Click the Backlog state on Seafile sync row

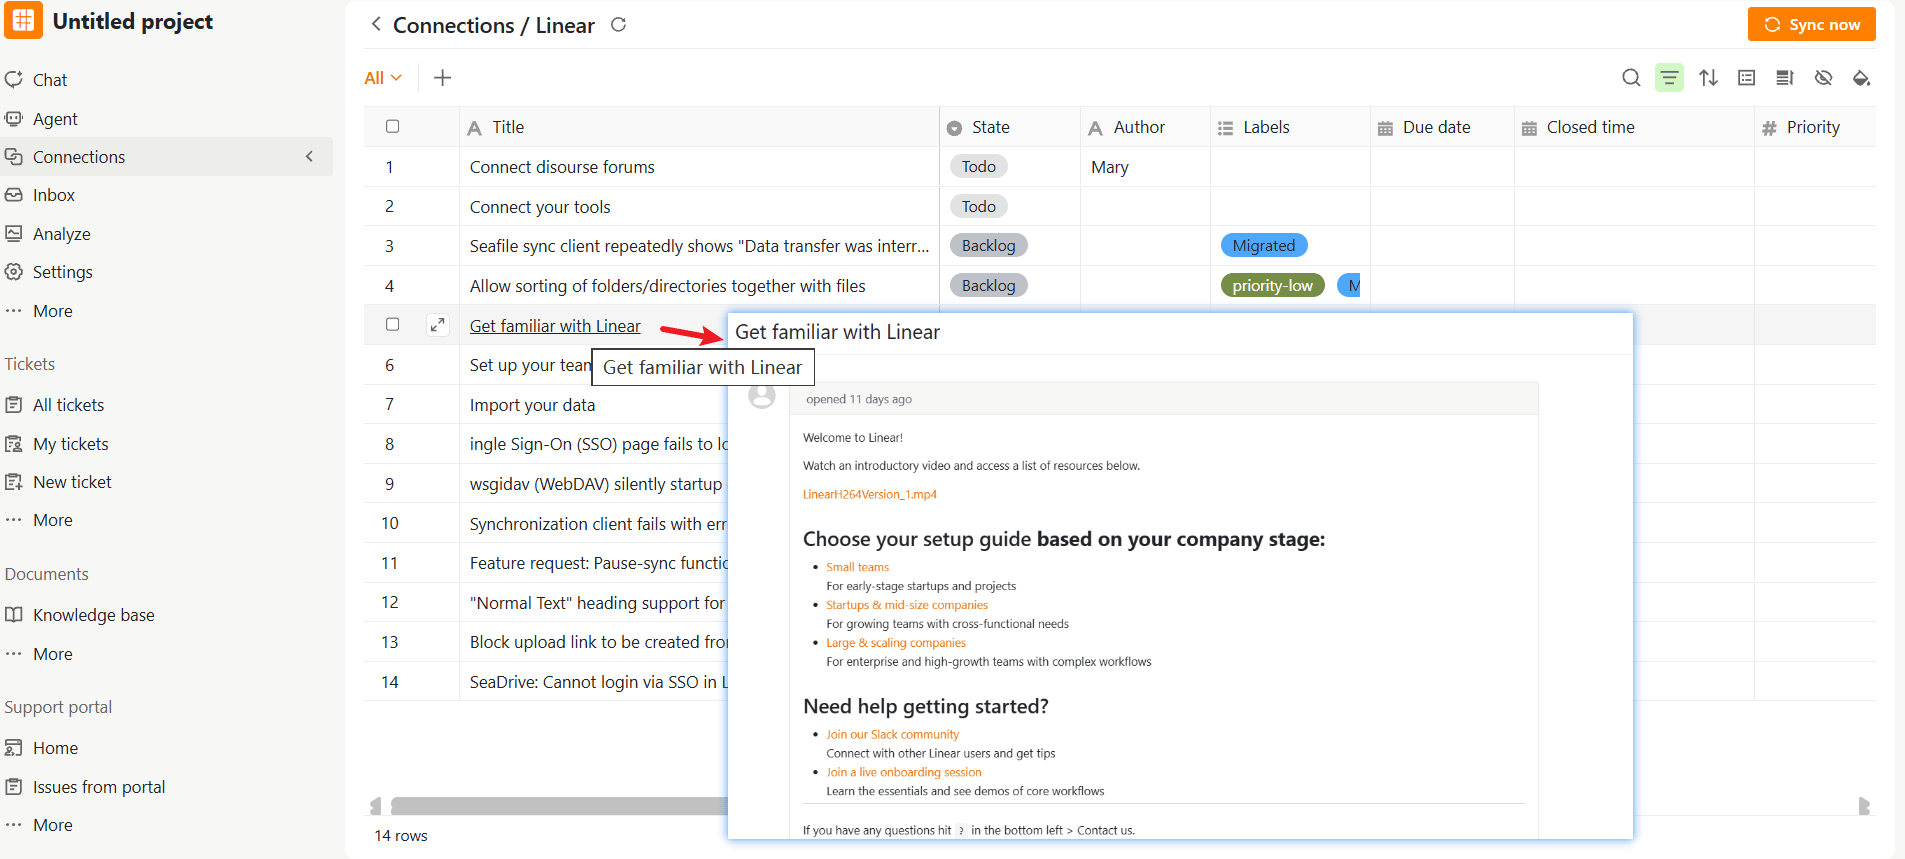tap(988, 246)
